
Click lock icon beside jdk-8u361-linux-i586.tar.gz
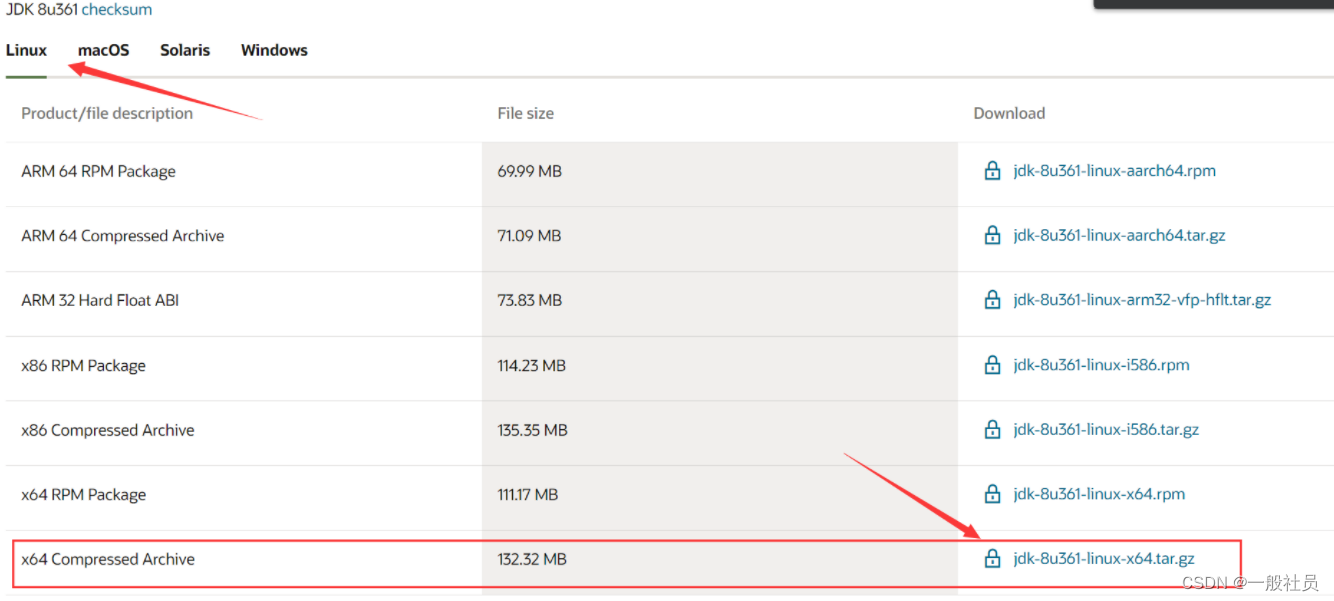pos(992,430)
